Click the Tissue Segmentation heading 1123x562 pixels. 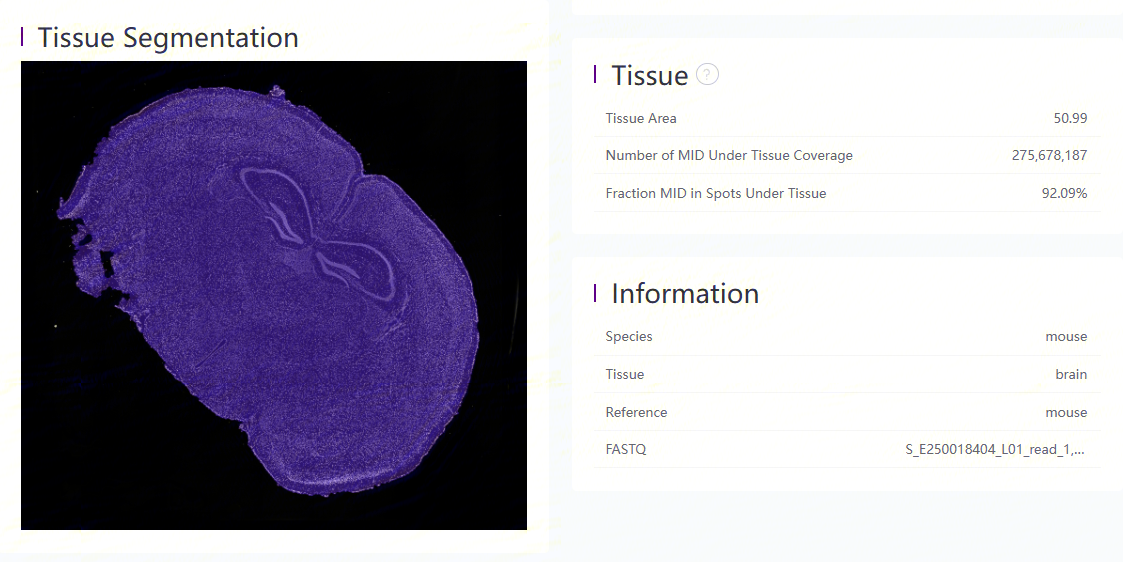[x=168, y=37]
